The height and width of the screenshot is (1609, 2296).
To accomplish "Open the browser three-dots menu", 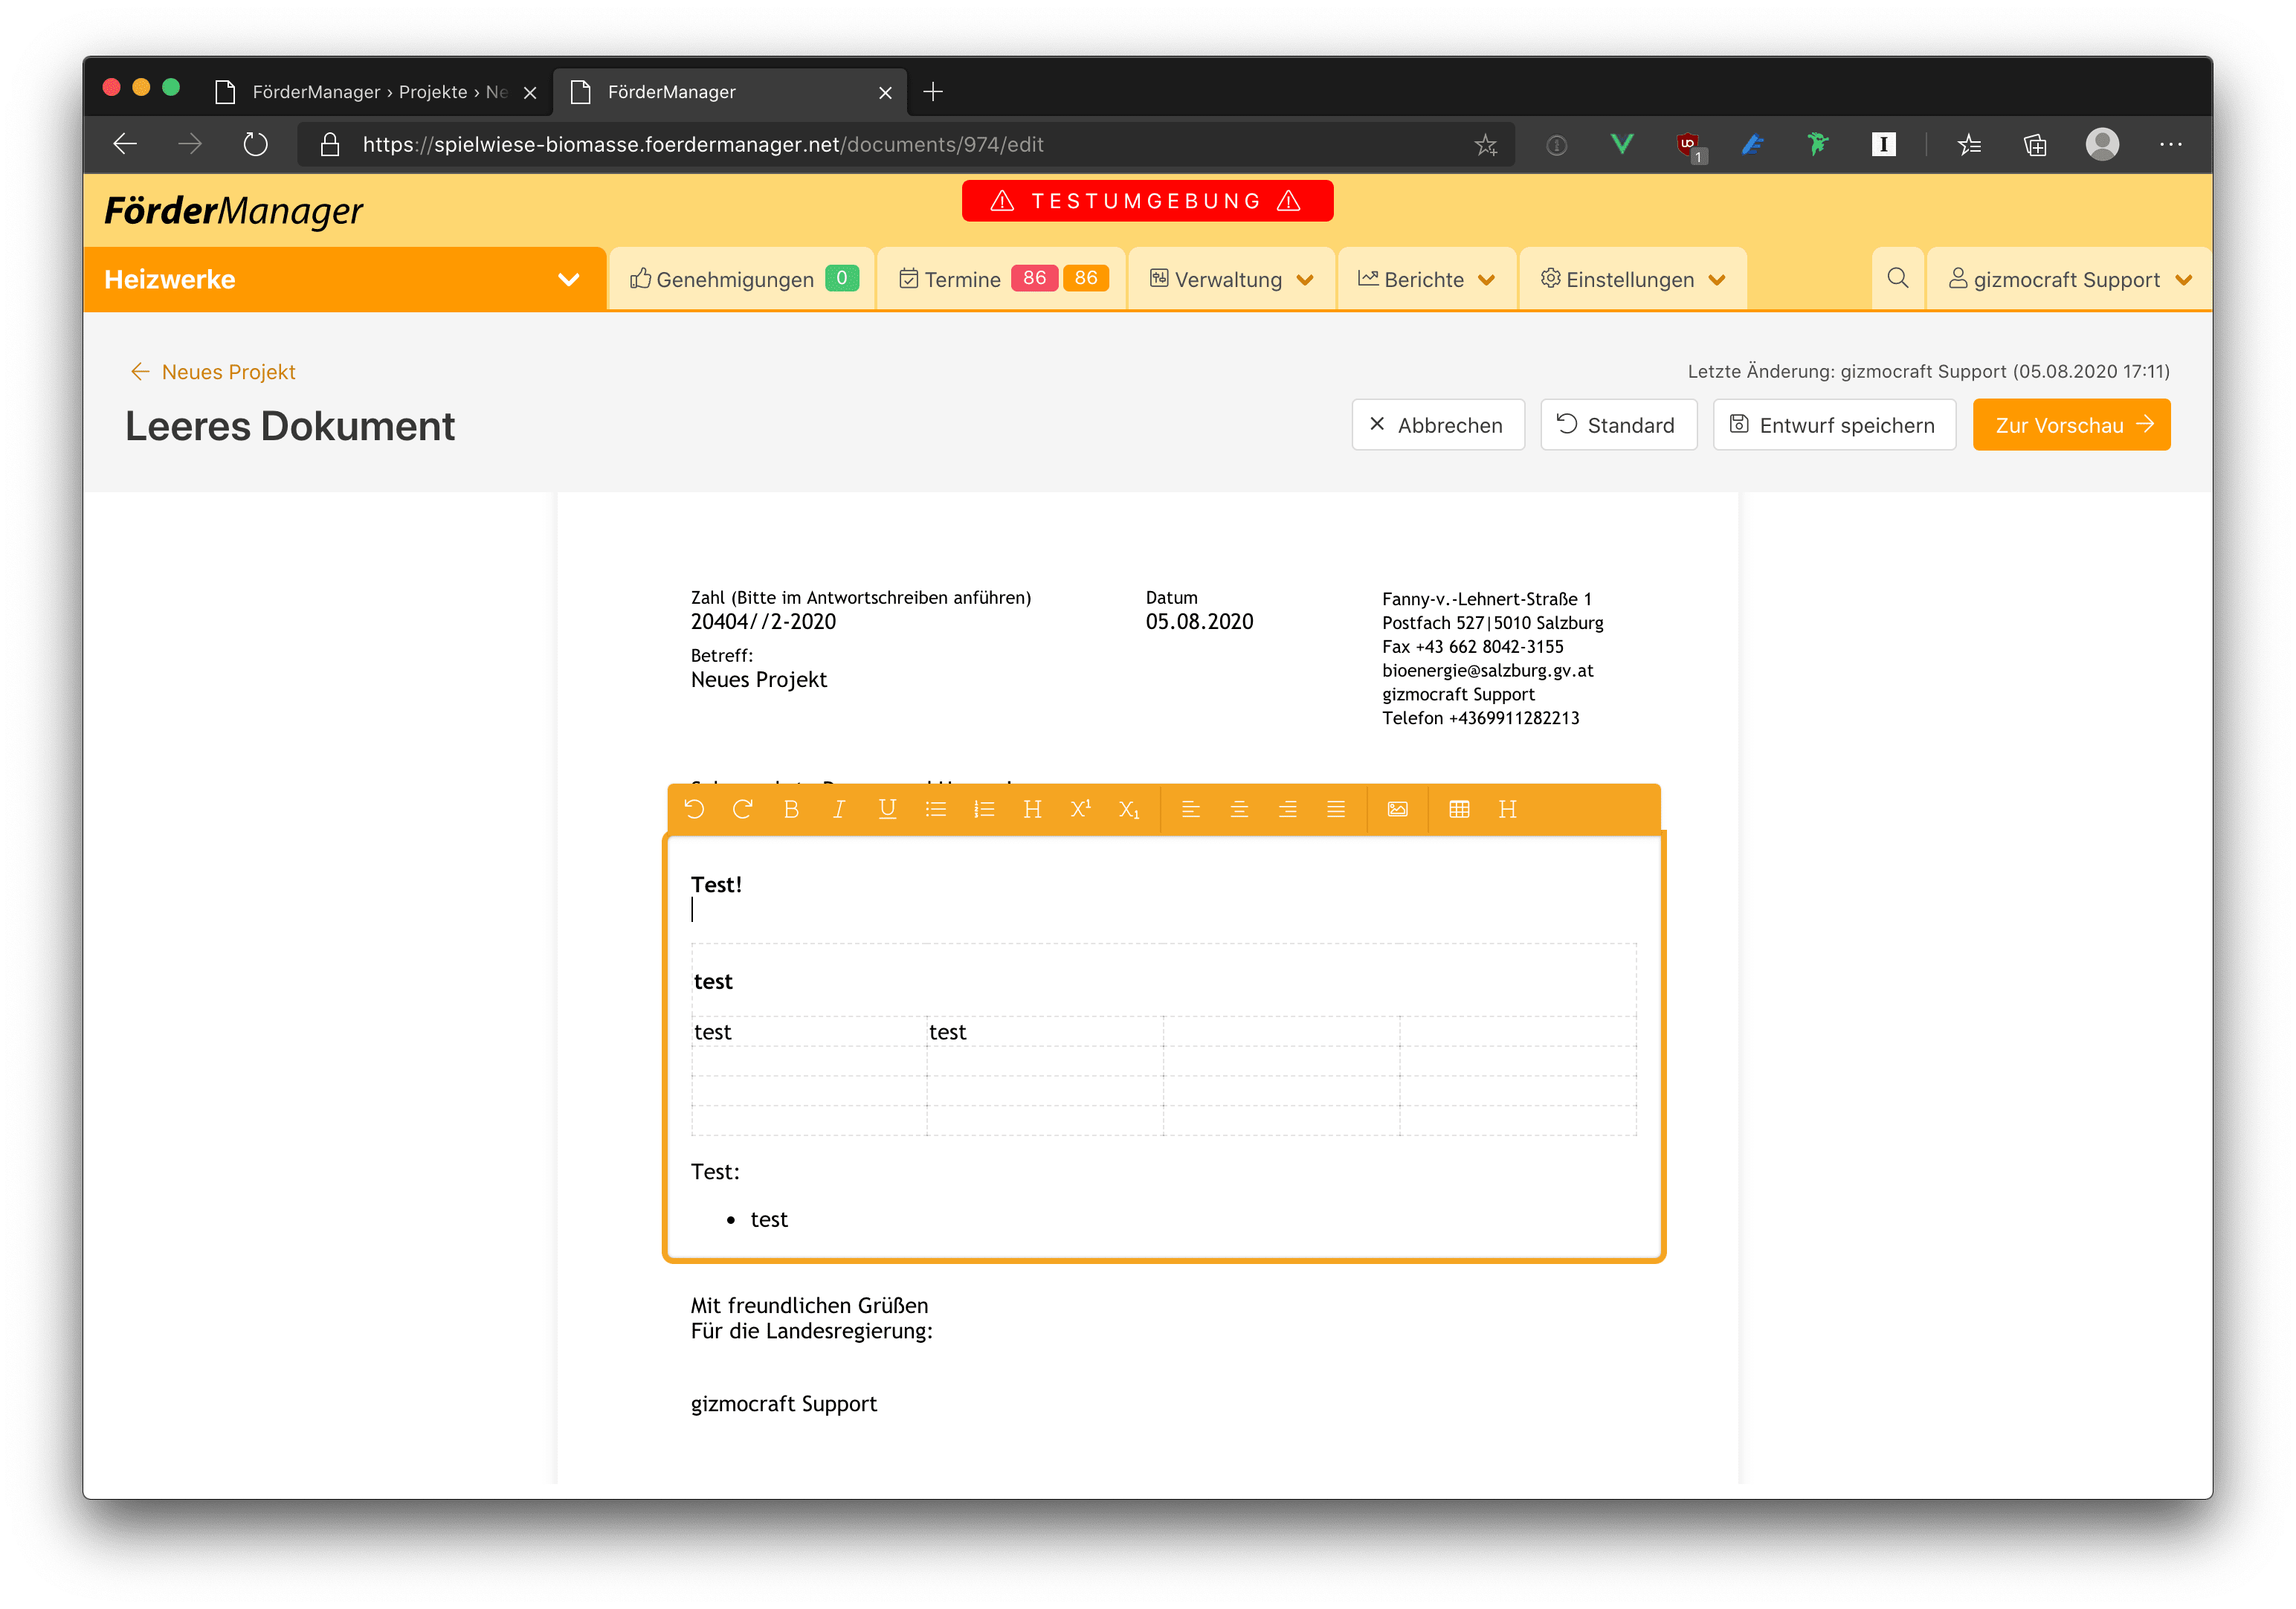I will (x=2170, y=145).
